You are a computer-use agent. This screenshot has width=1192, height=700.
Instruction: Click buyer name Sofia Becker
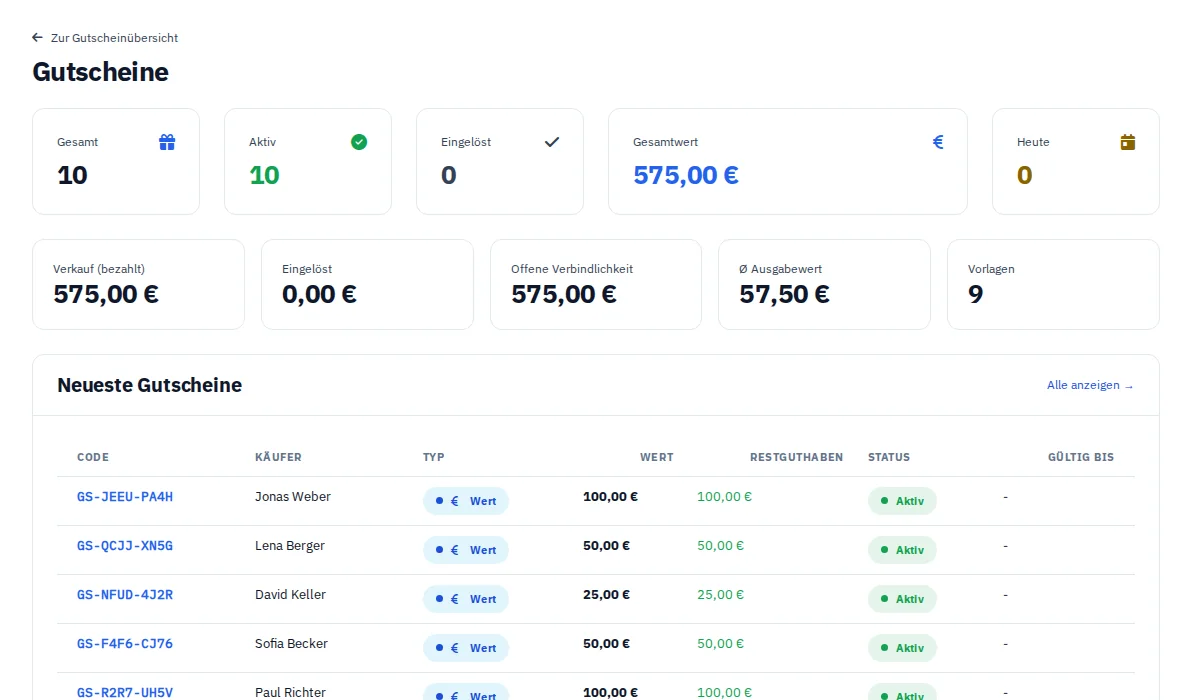[291, 644]
